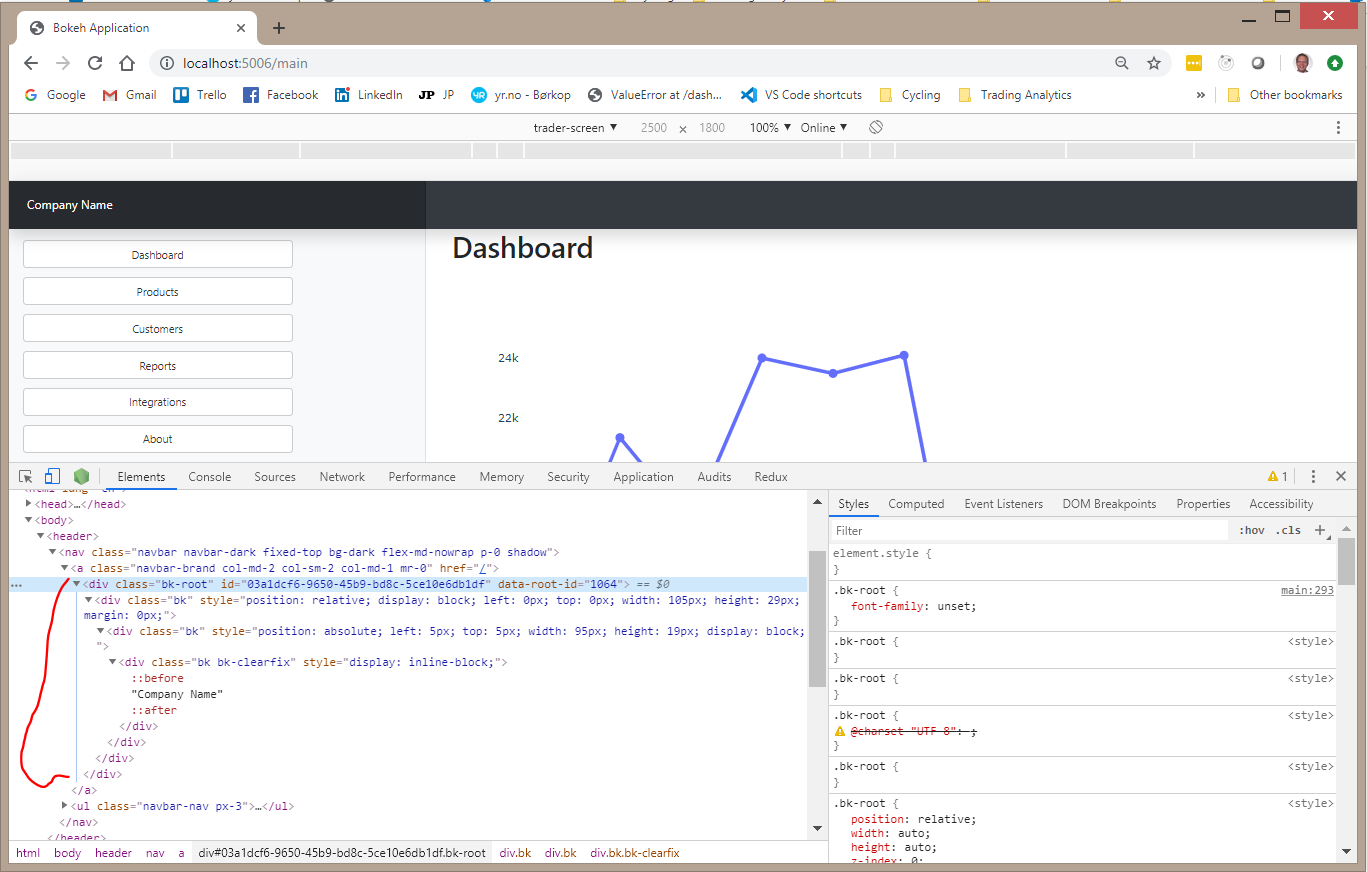1367x872 pixels.
Task: Switch to the Console panel
Action: tap(209, 476)
